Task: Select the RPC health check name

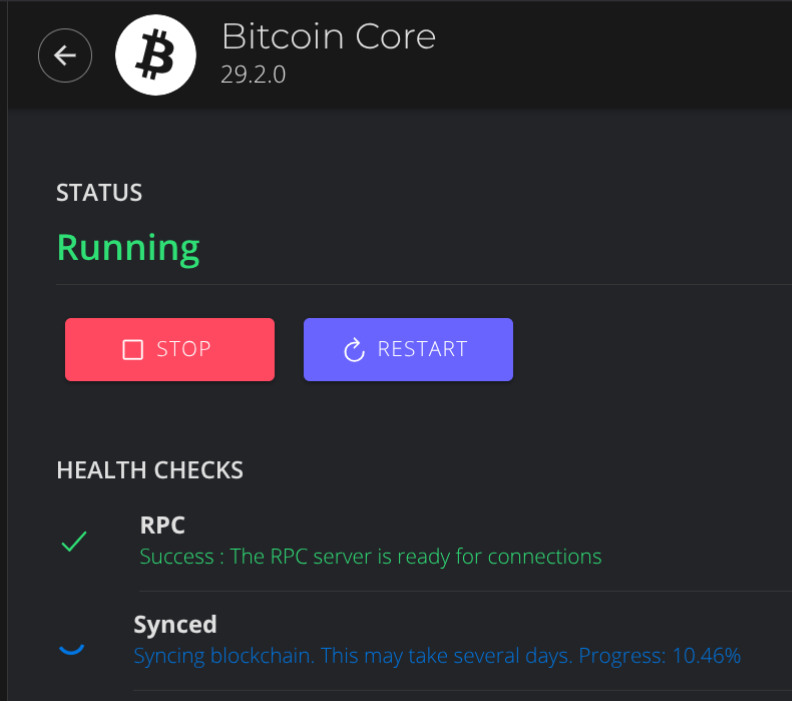Action: pyautogui.click(x=162, y=526)
